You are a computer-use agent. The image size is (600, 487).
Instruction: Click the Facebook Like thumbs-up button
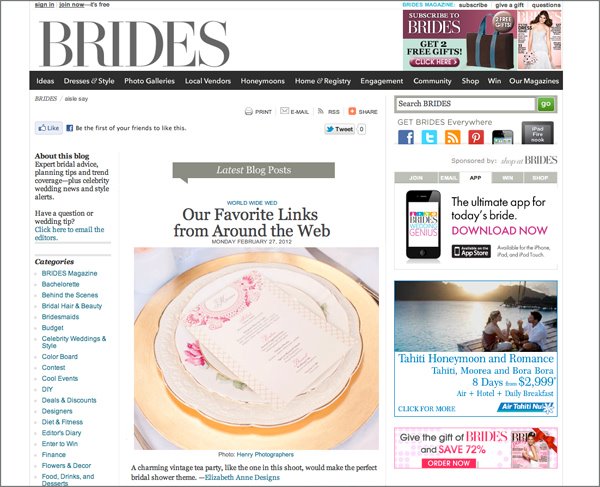tap(49, 128)
